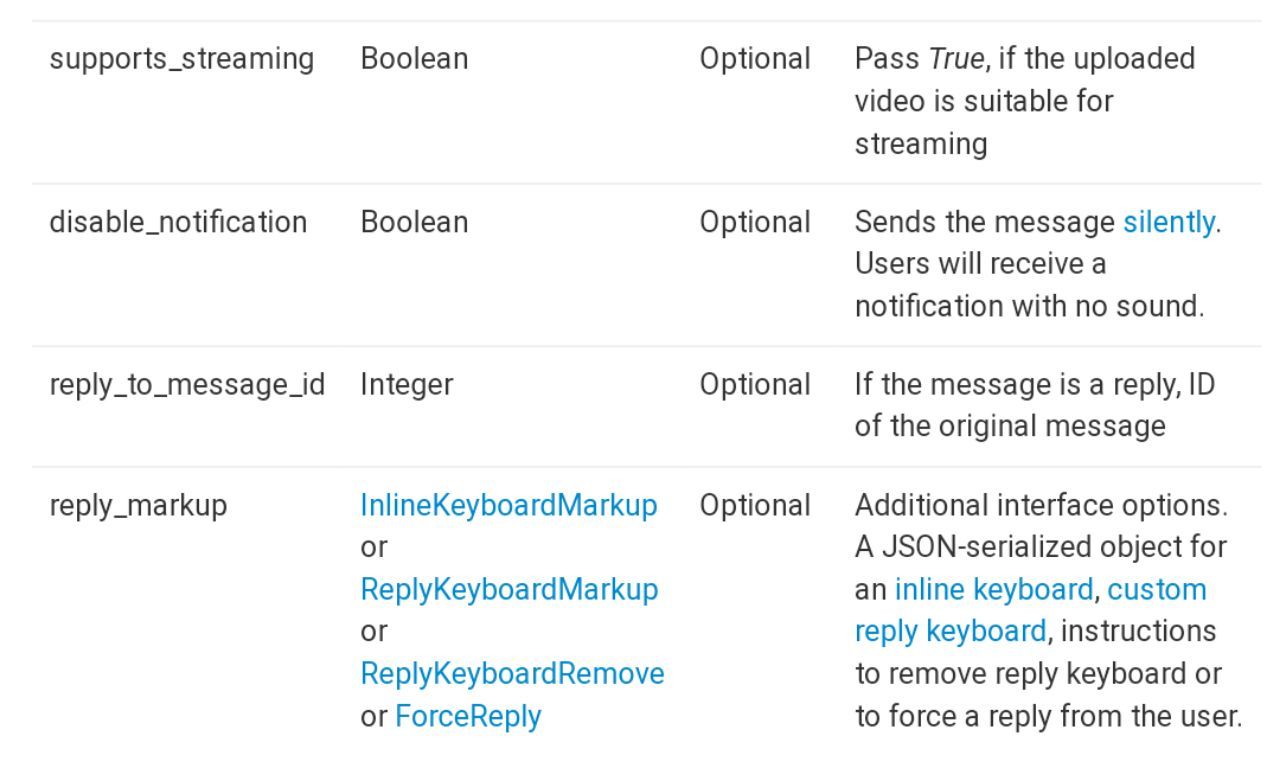Click the Integer type for reply_to_message_id
1280x758 pixels.
(407, 385)
